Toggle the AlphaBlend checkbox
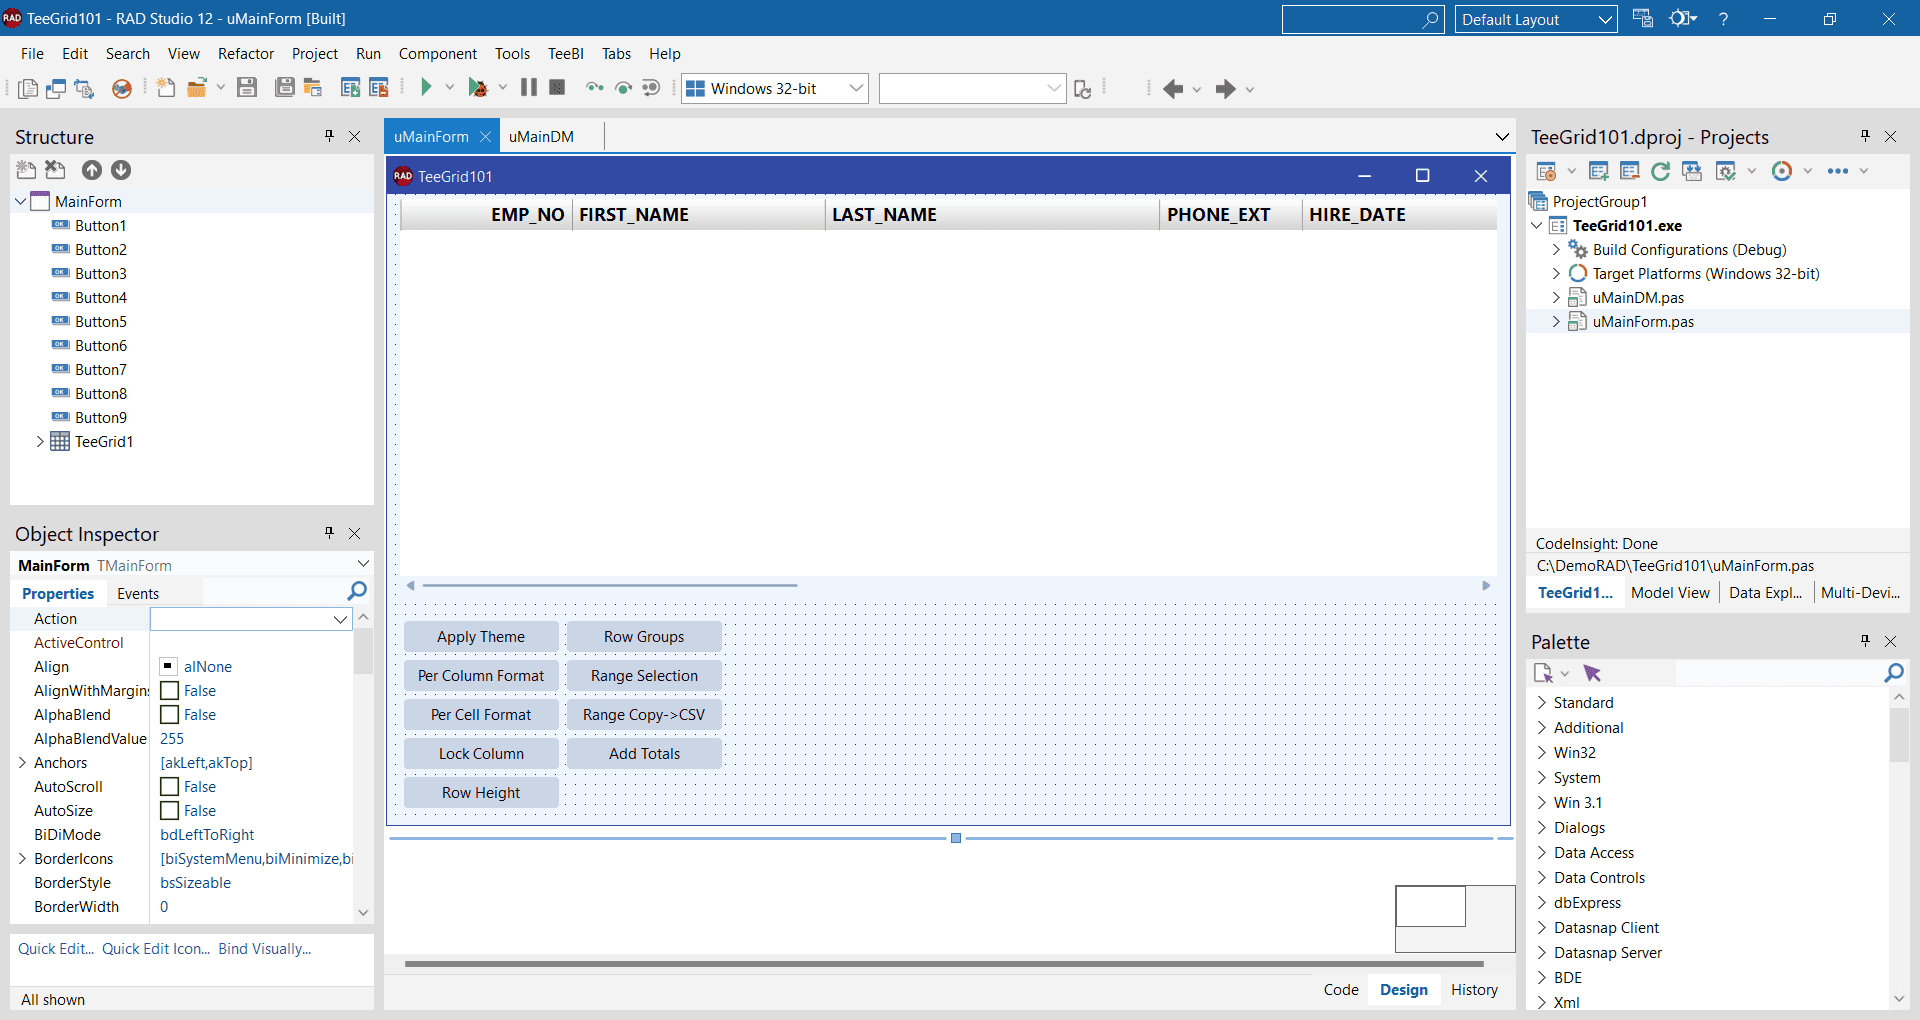Screen dimensions: 1920x1020 point(170,715)
